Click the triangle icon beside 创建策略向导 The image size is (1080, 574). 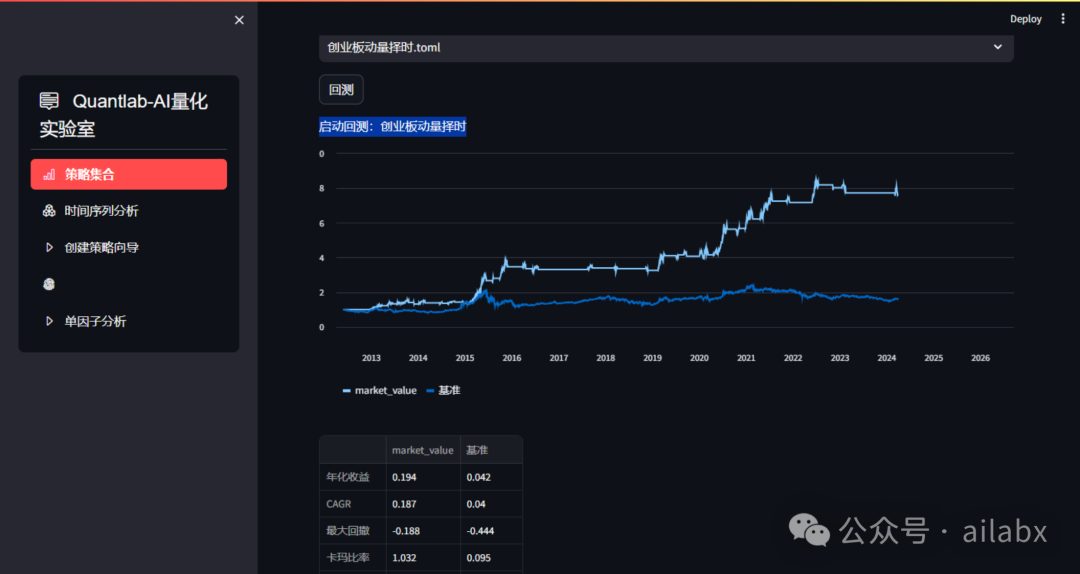pos(49,247)
